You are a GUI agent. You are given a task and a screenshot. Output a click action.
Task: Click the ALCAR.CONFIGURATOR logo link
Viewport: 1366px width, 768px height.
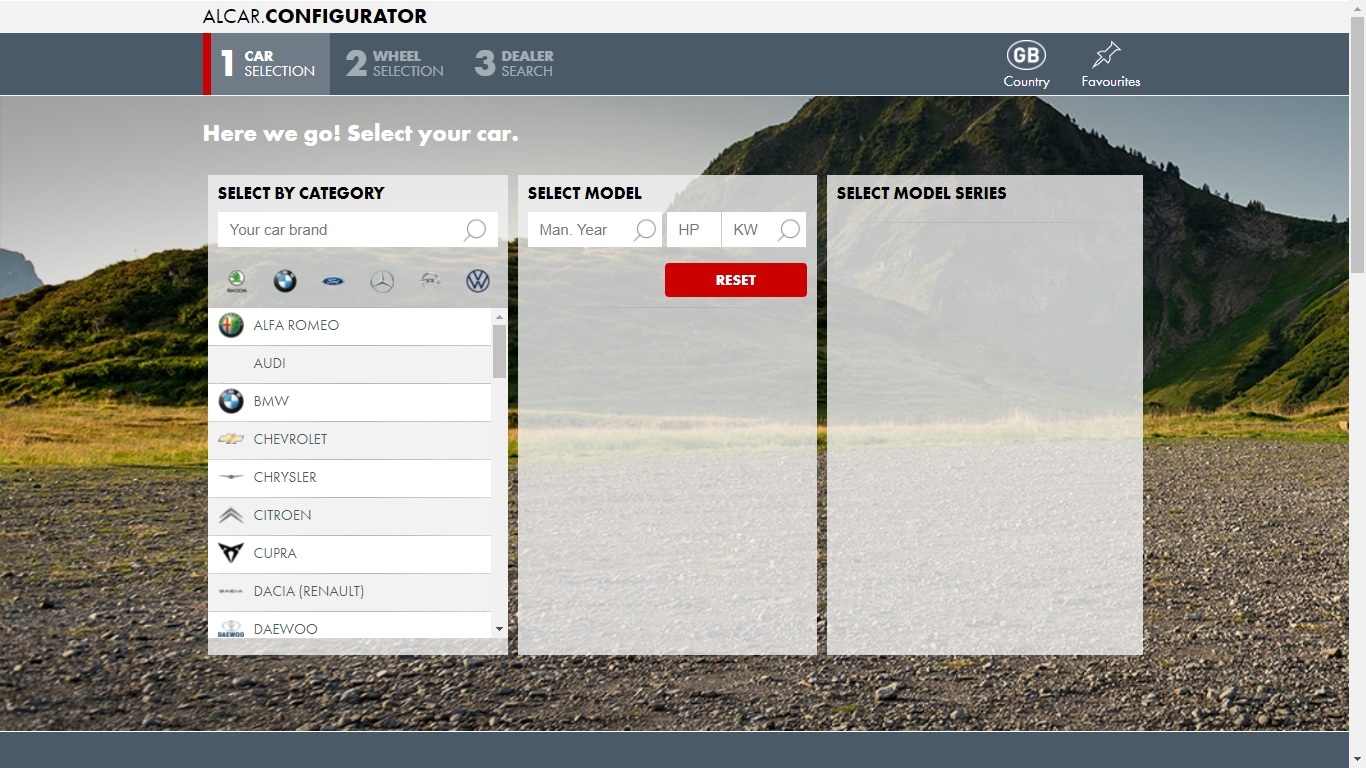click(x=315, y=16)
